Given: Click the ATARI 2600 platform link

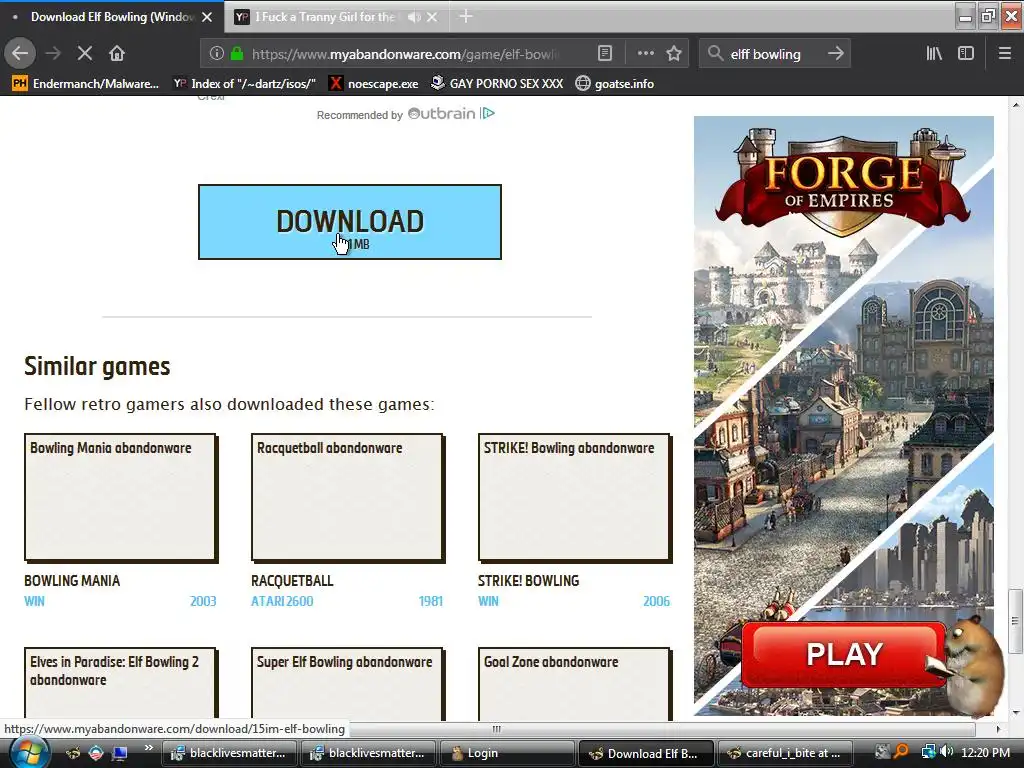Looking at the screenshot, I should (x=282, y=601).
